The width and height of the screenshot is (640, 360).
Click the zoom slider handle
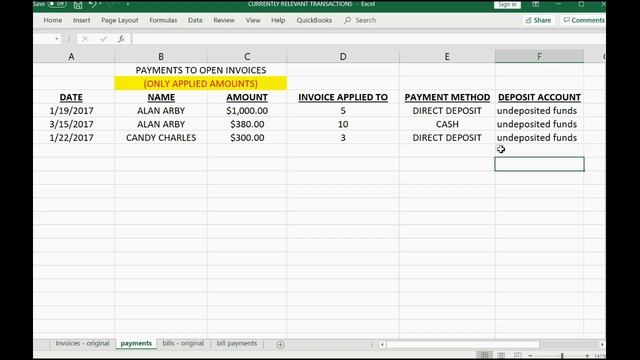tap(562, 356)
